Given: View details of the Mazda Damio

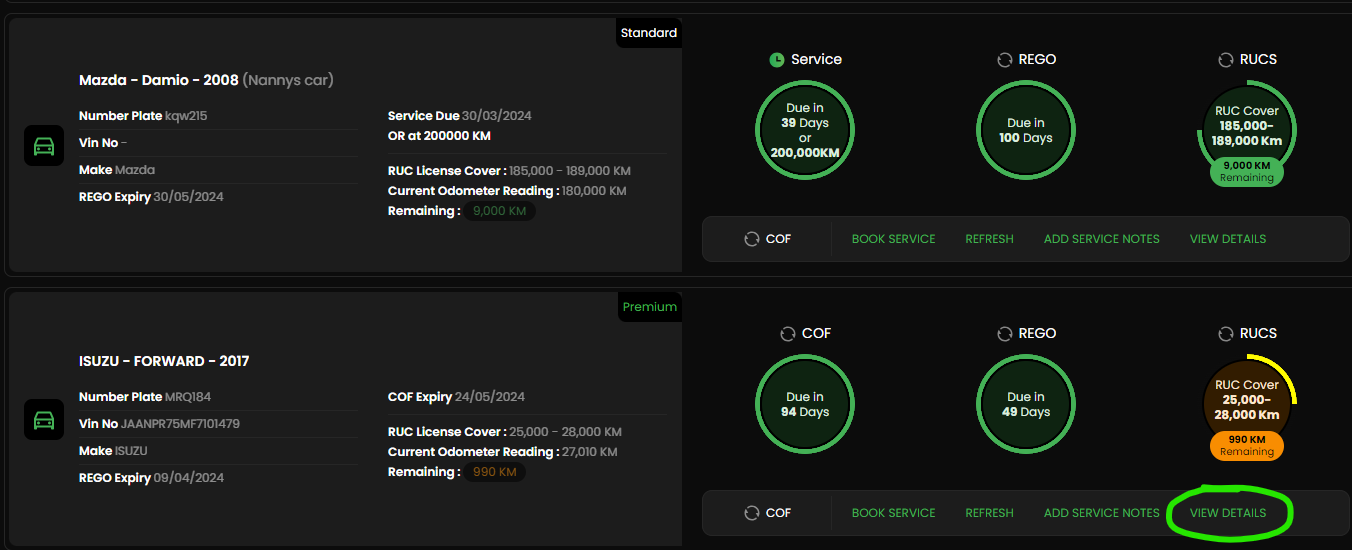Looking at the screenshot, I should click(1228, 239).
